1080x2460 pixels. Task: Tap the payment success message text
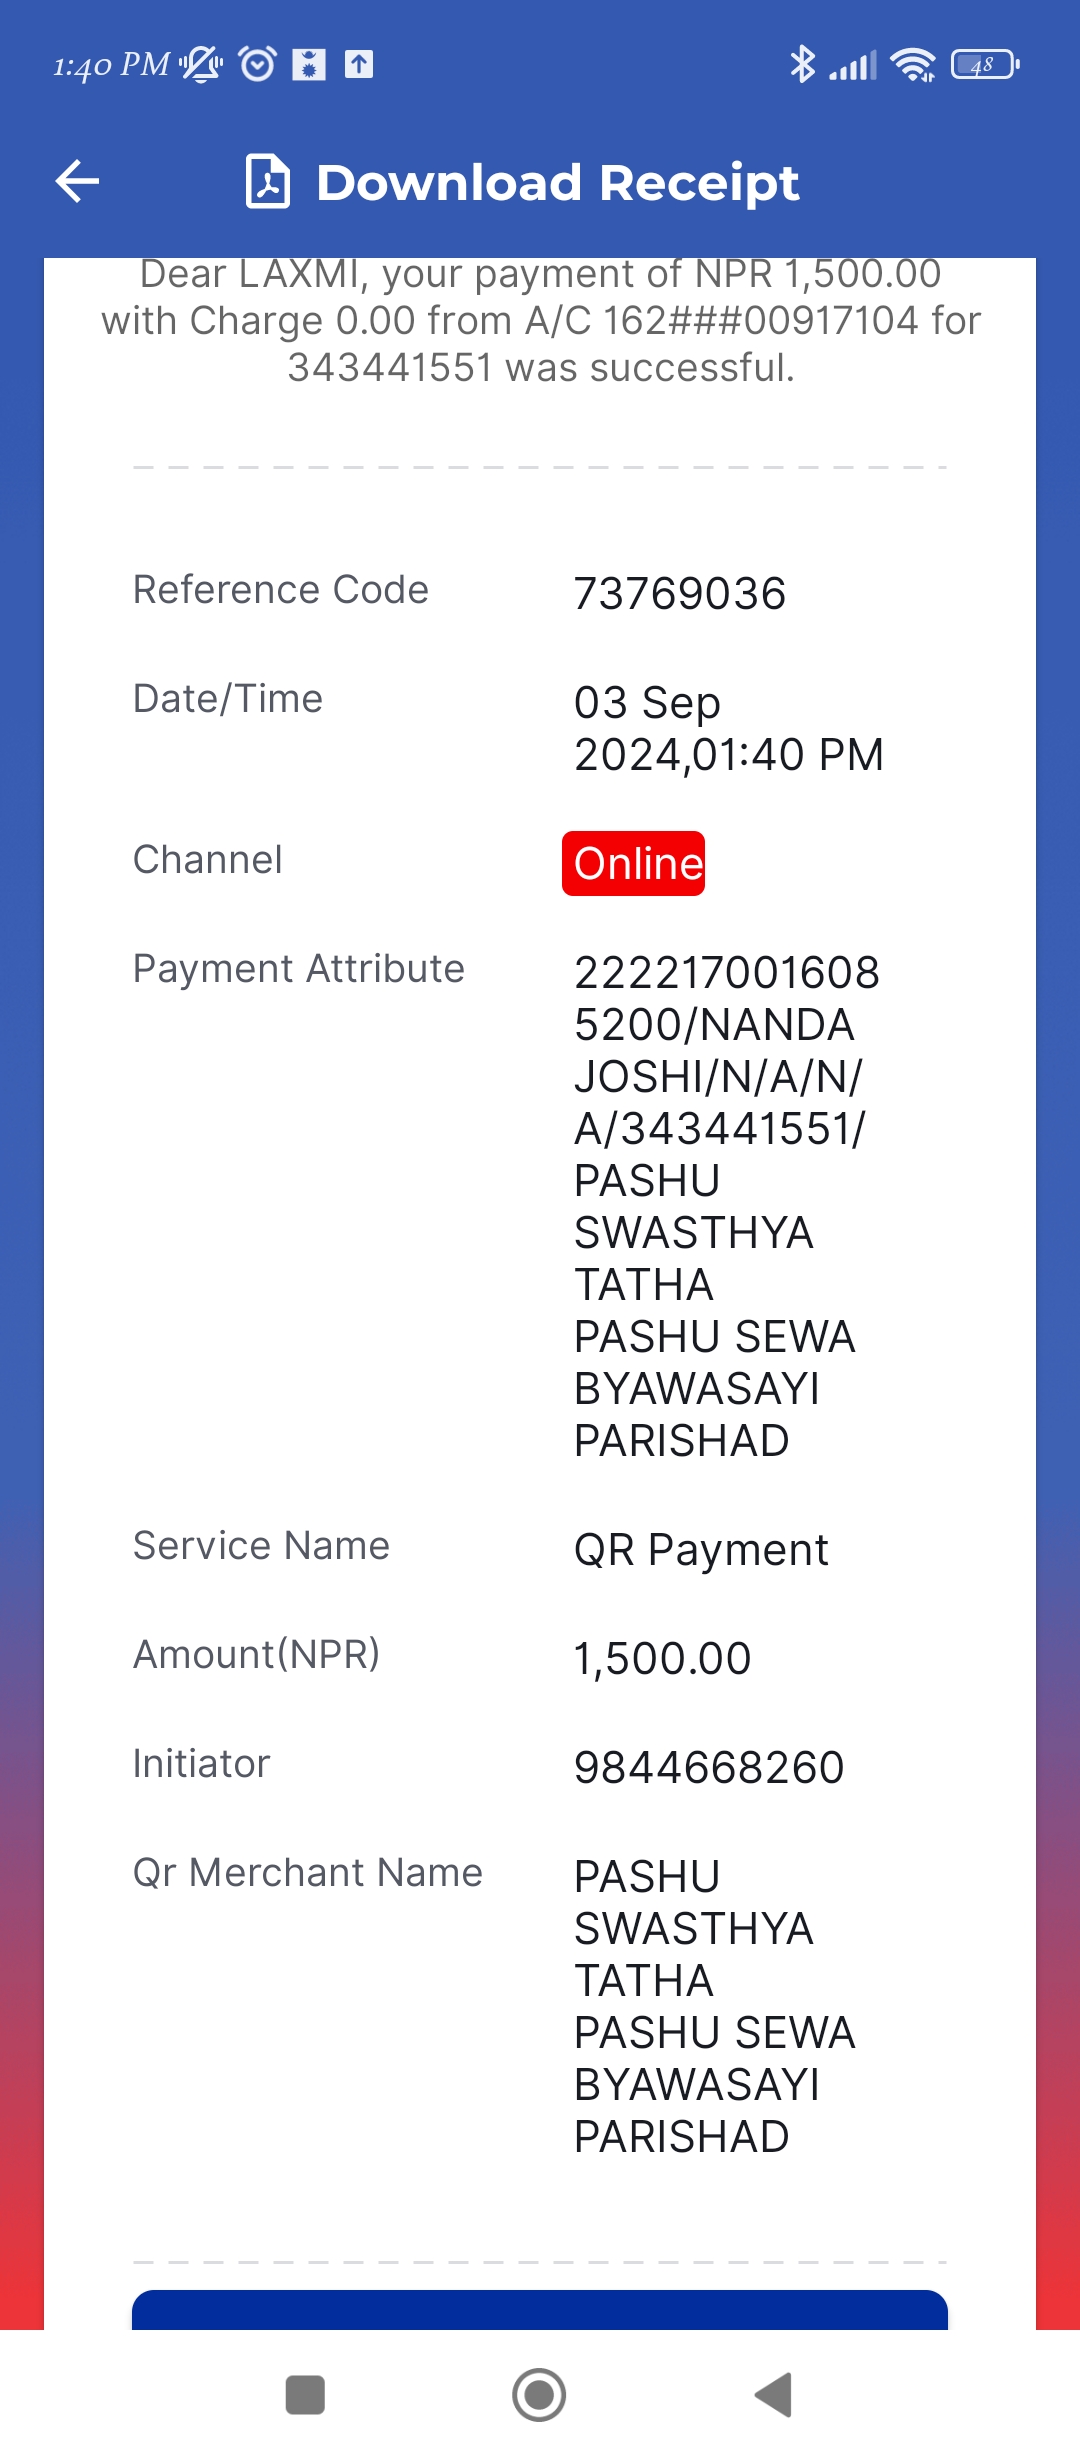[540, 322]
